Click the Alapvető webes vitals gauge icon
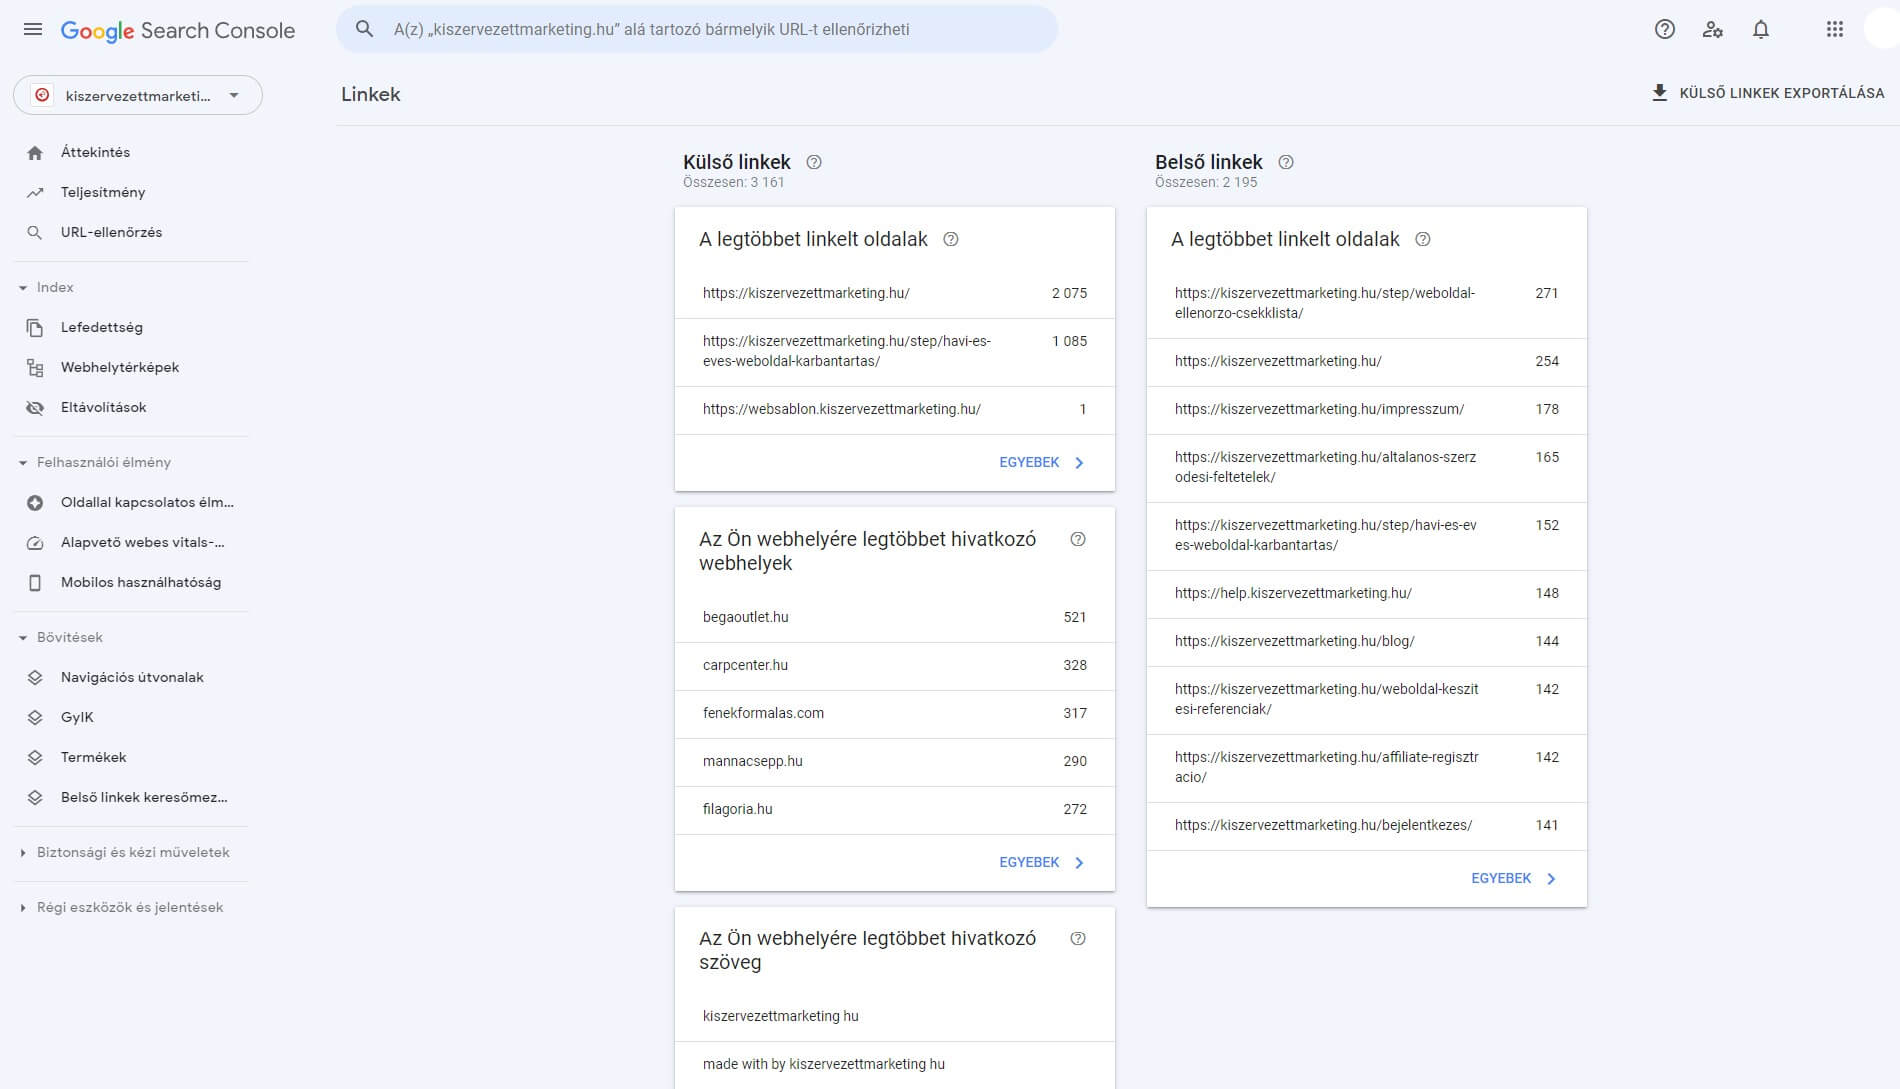 pyautogui.click(x=35, y=543)
